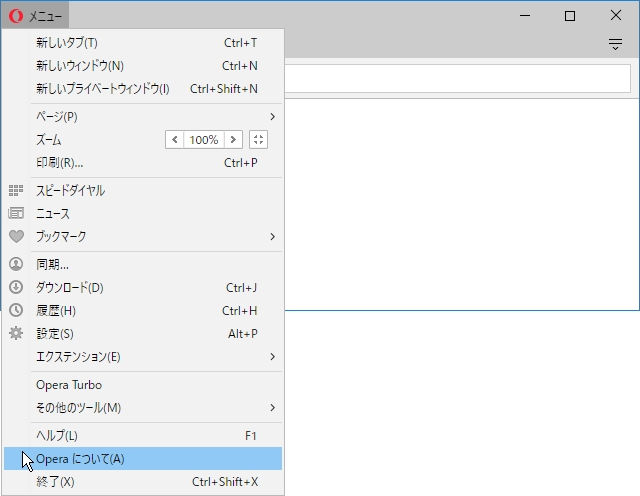Open スピードダイヤル from the menu
640x496 pixels.
(x=143, y=191)
